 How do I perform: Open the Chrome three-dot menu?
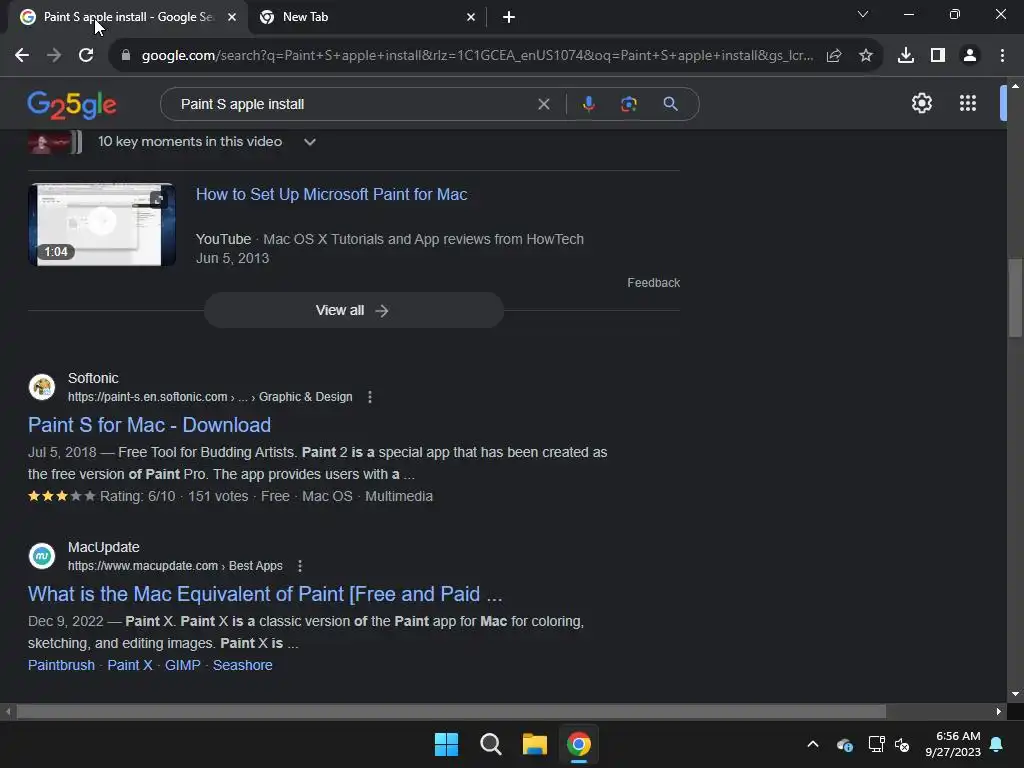click(x=1002, y=56)
